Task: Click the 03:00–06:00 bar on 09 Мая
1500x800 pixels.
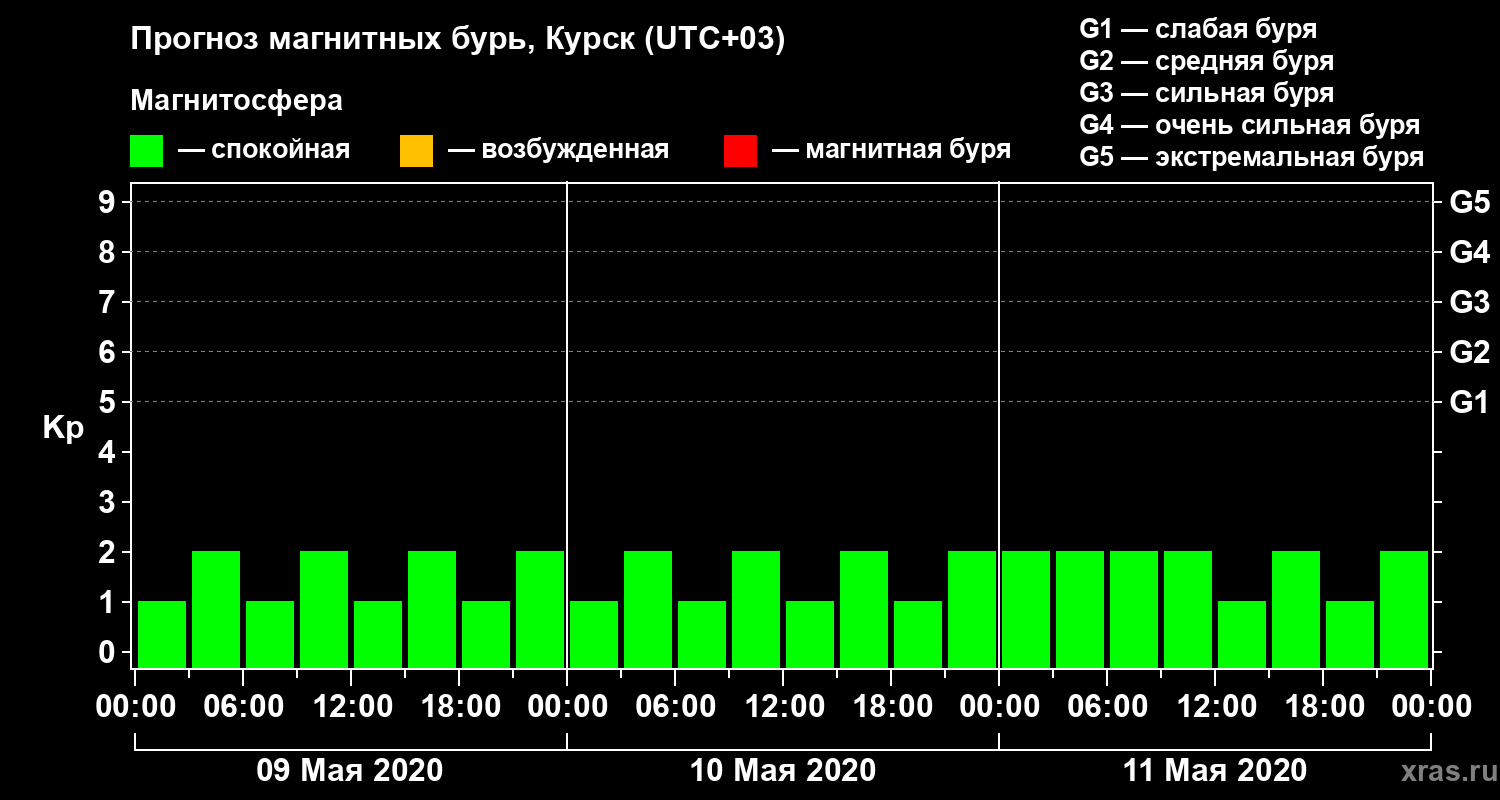Action: point(216,609)
